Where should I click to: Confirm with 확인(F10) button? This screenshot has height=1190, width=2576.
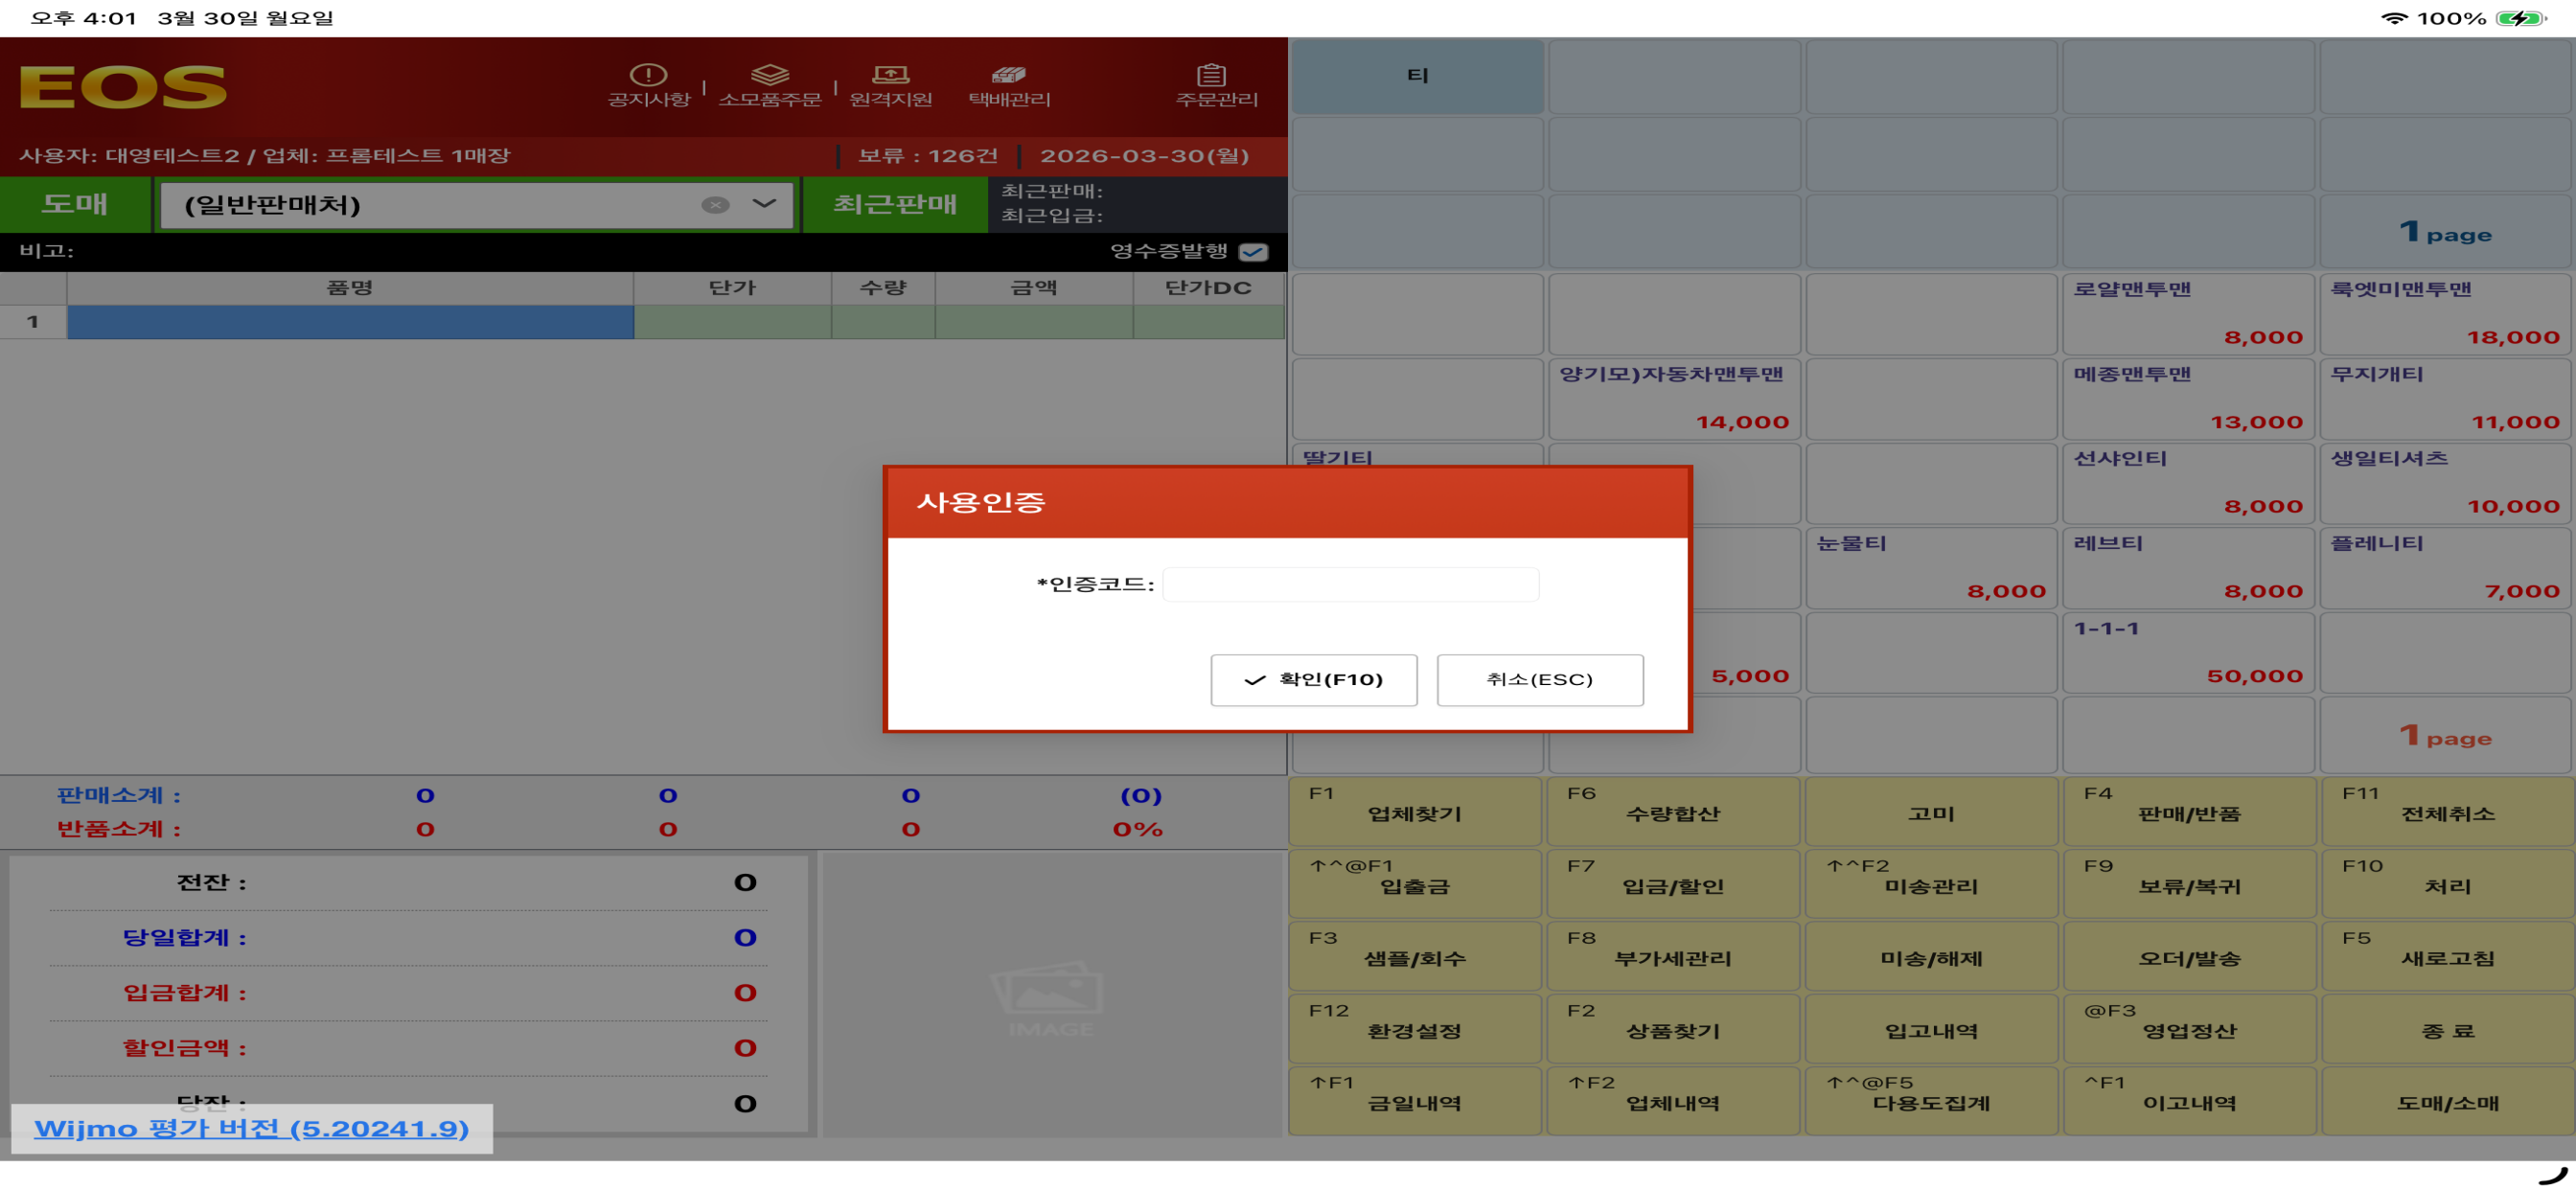pos(1313,680)
